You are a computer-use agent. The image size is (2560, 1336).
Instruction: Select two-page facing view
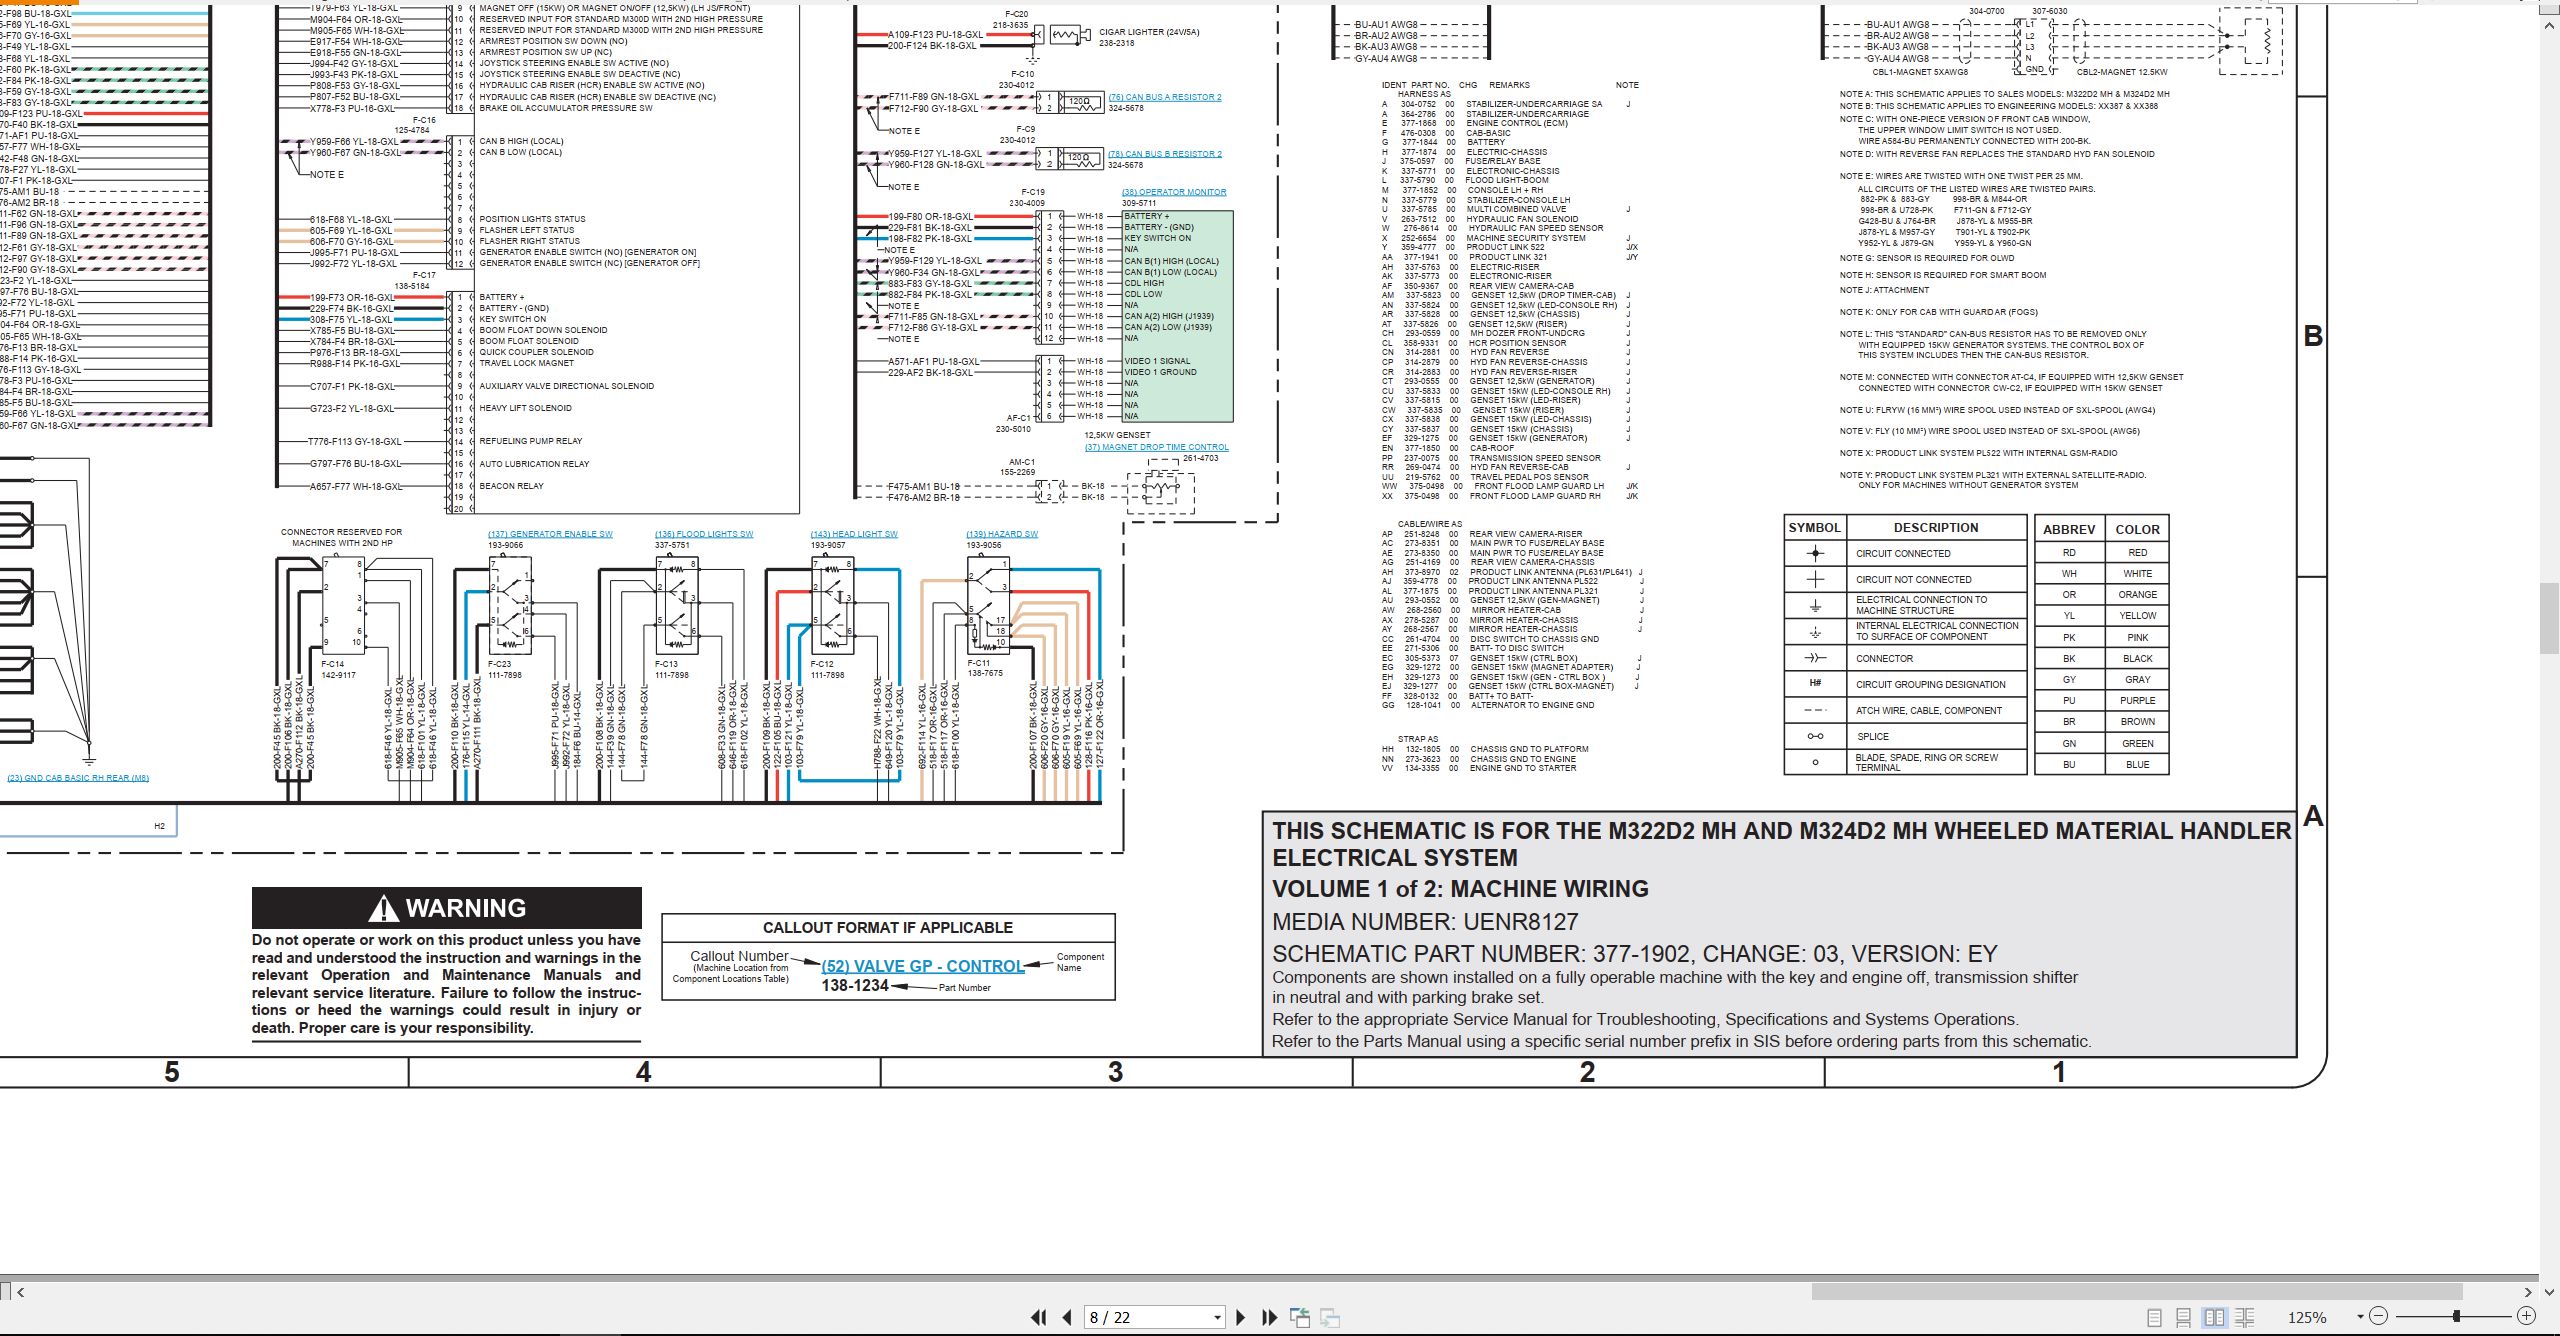(x=2215, y=1318)
